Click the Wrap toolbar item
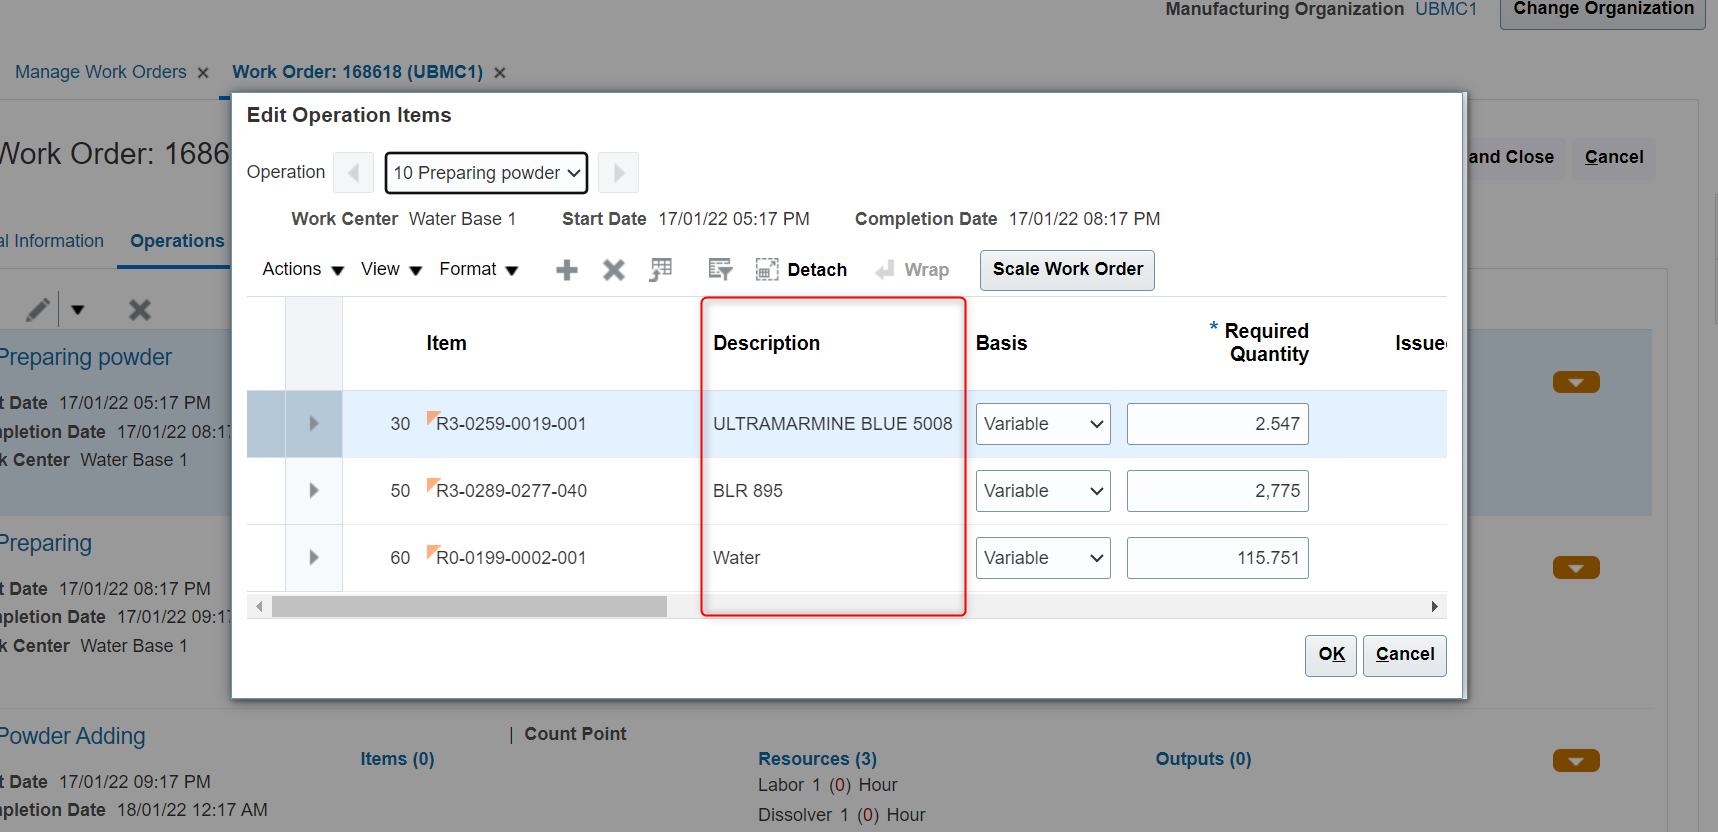Viewport: 1718px width, 832px height. tap(912, 270)
